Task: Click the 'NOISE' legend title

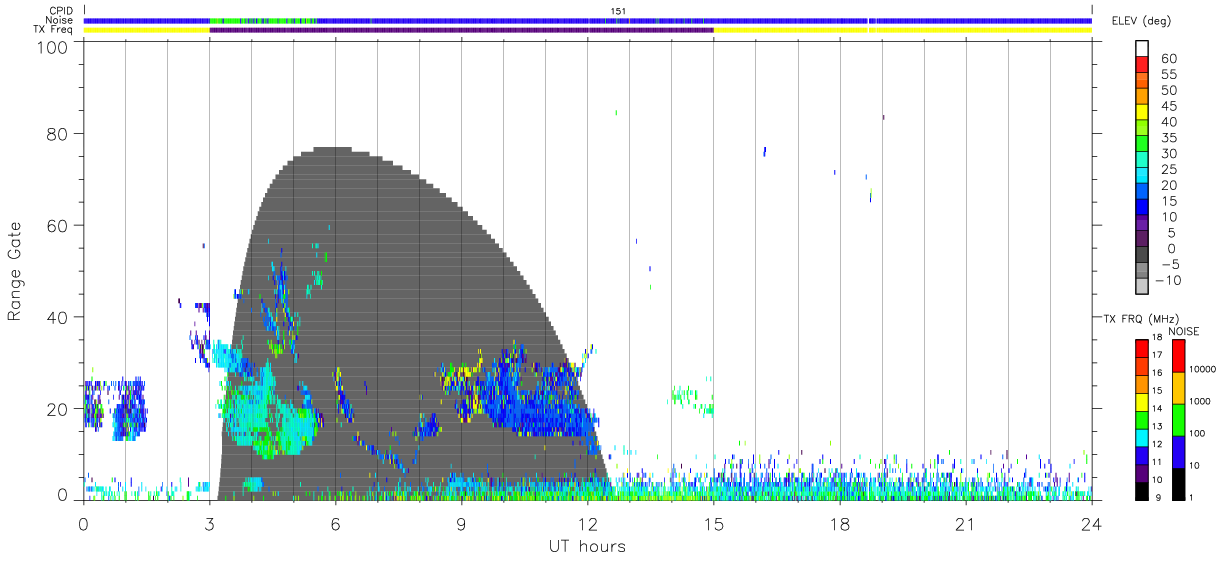Action: coord(1184,331)
